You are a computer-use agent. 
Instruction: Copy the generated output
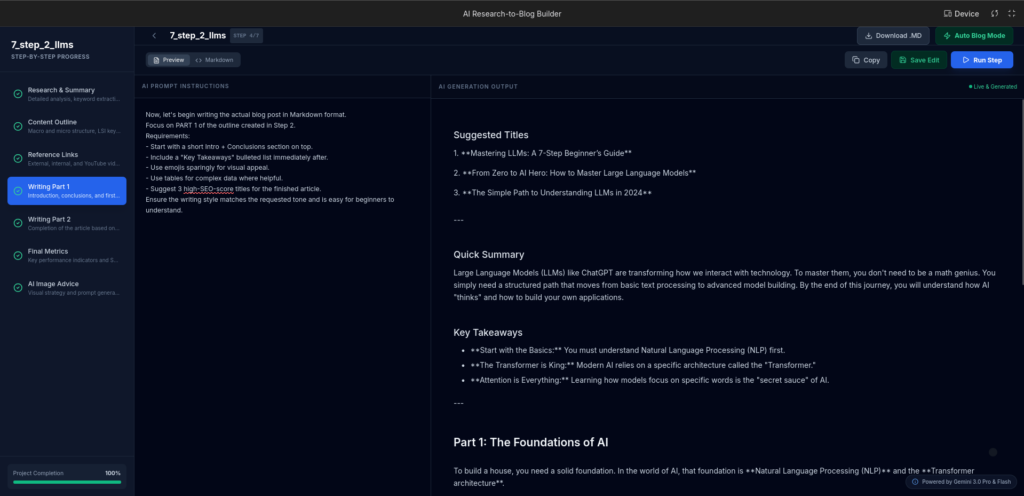click(866, 60)
